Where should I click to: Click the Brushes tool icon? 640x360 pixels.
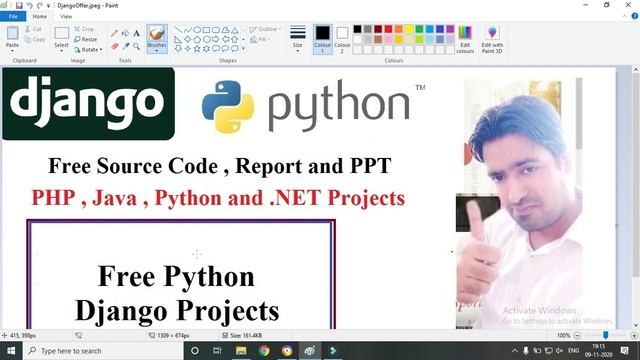[157, 33]
